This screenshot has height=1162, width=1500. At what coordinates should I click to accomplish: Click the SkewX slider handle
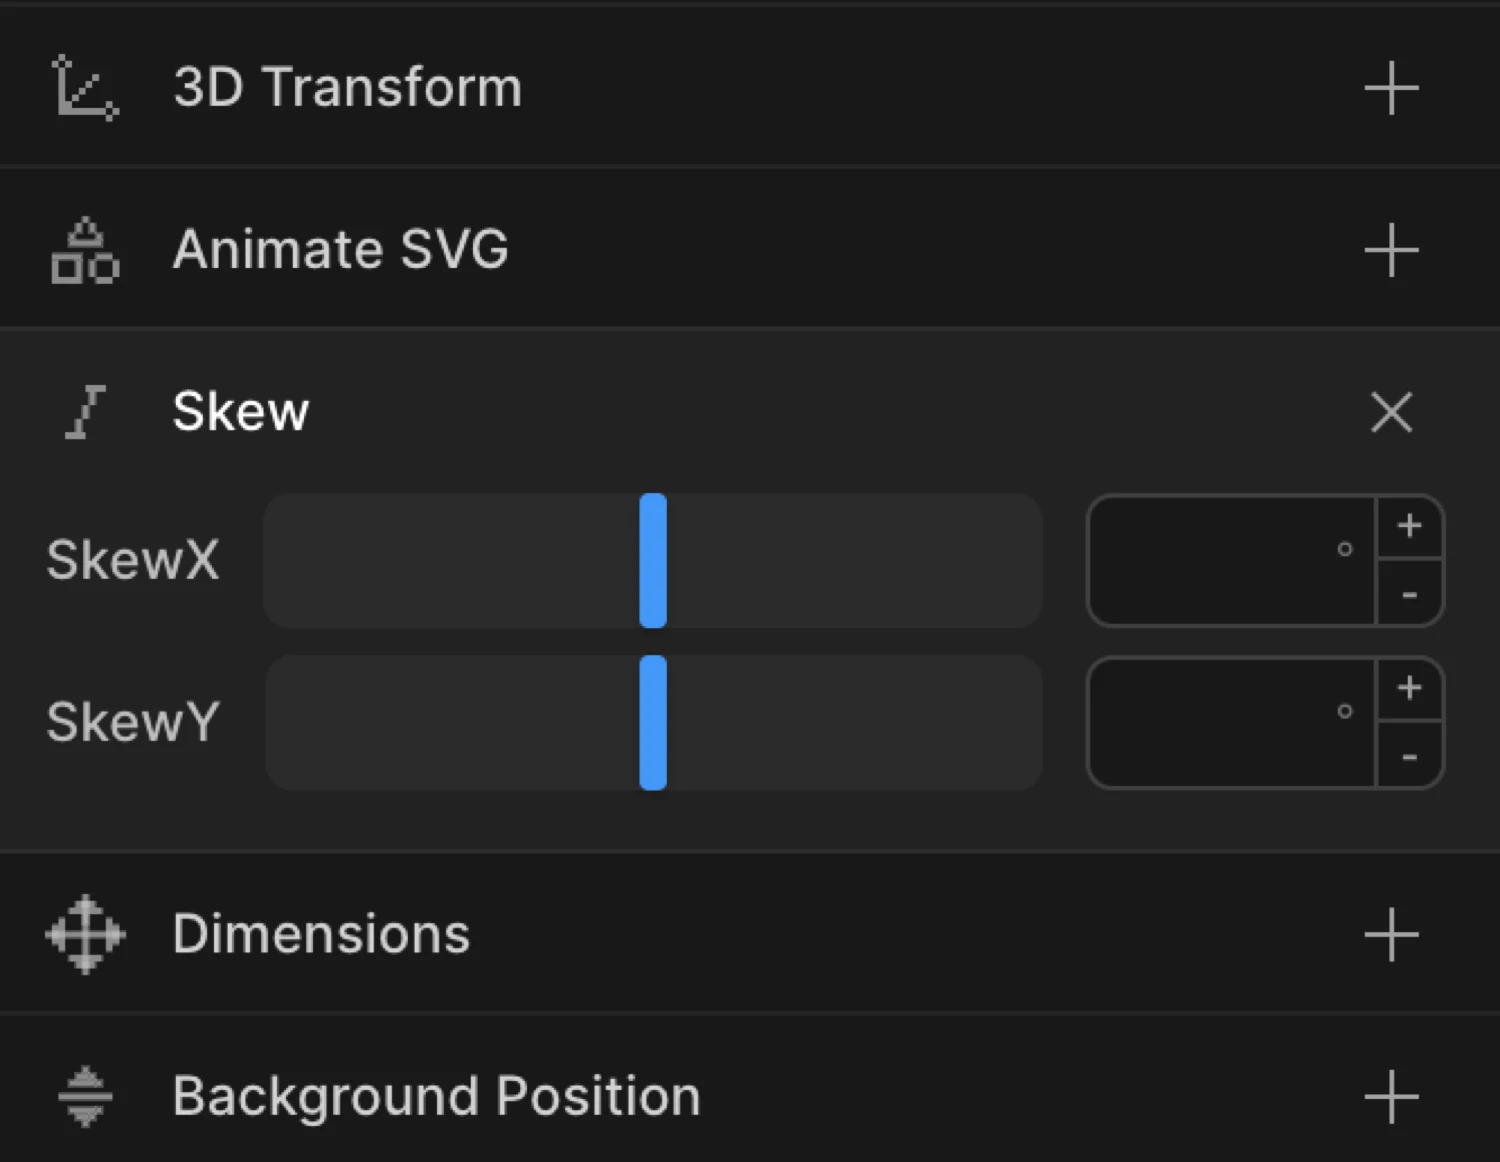click(653, 560)
